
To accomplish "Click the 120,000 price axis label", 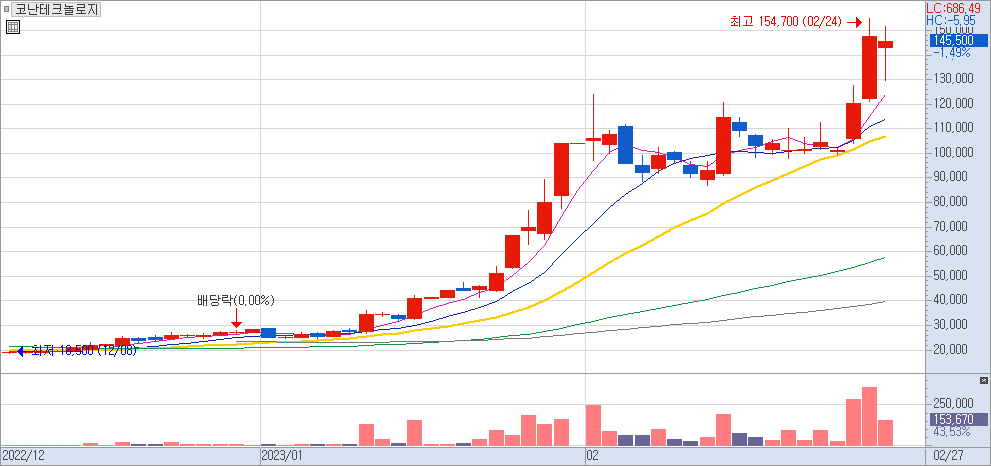I will click(x=952, y=104).
